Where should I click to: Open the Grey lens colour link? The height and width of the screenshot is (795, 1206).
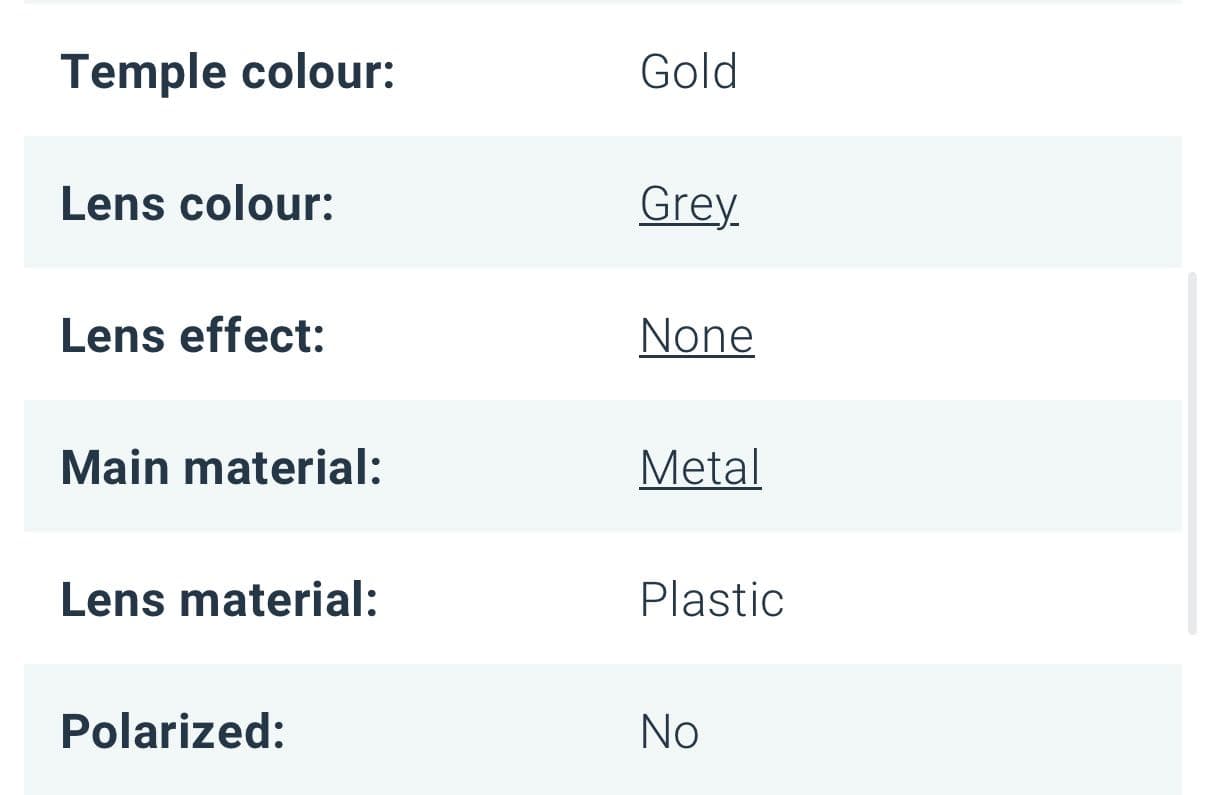click(x=688, y=204)
